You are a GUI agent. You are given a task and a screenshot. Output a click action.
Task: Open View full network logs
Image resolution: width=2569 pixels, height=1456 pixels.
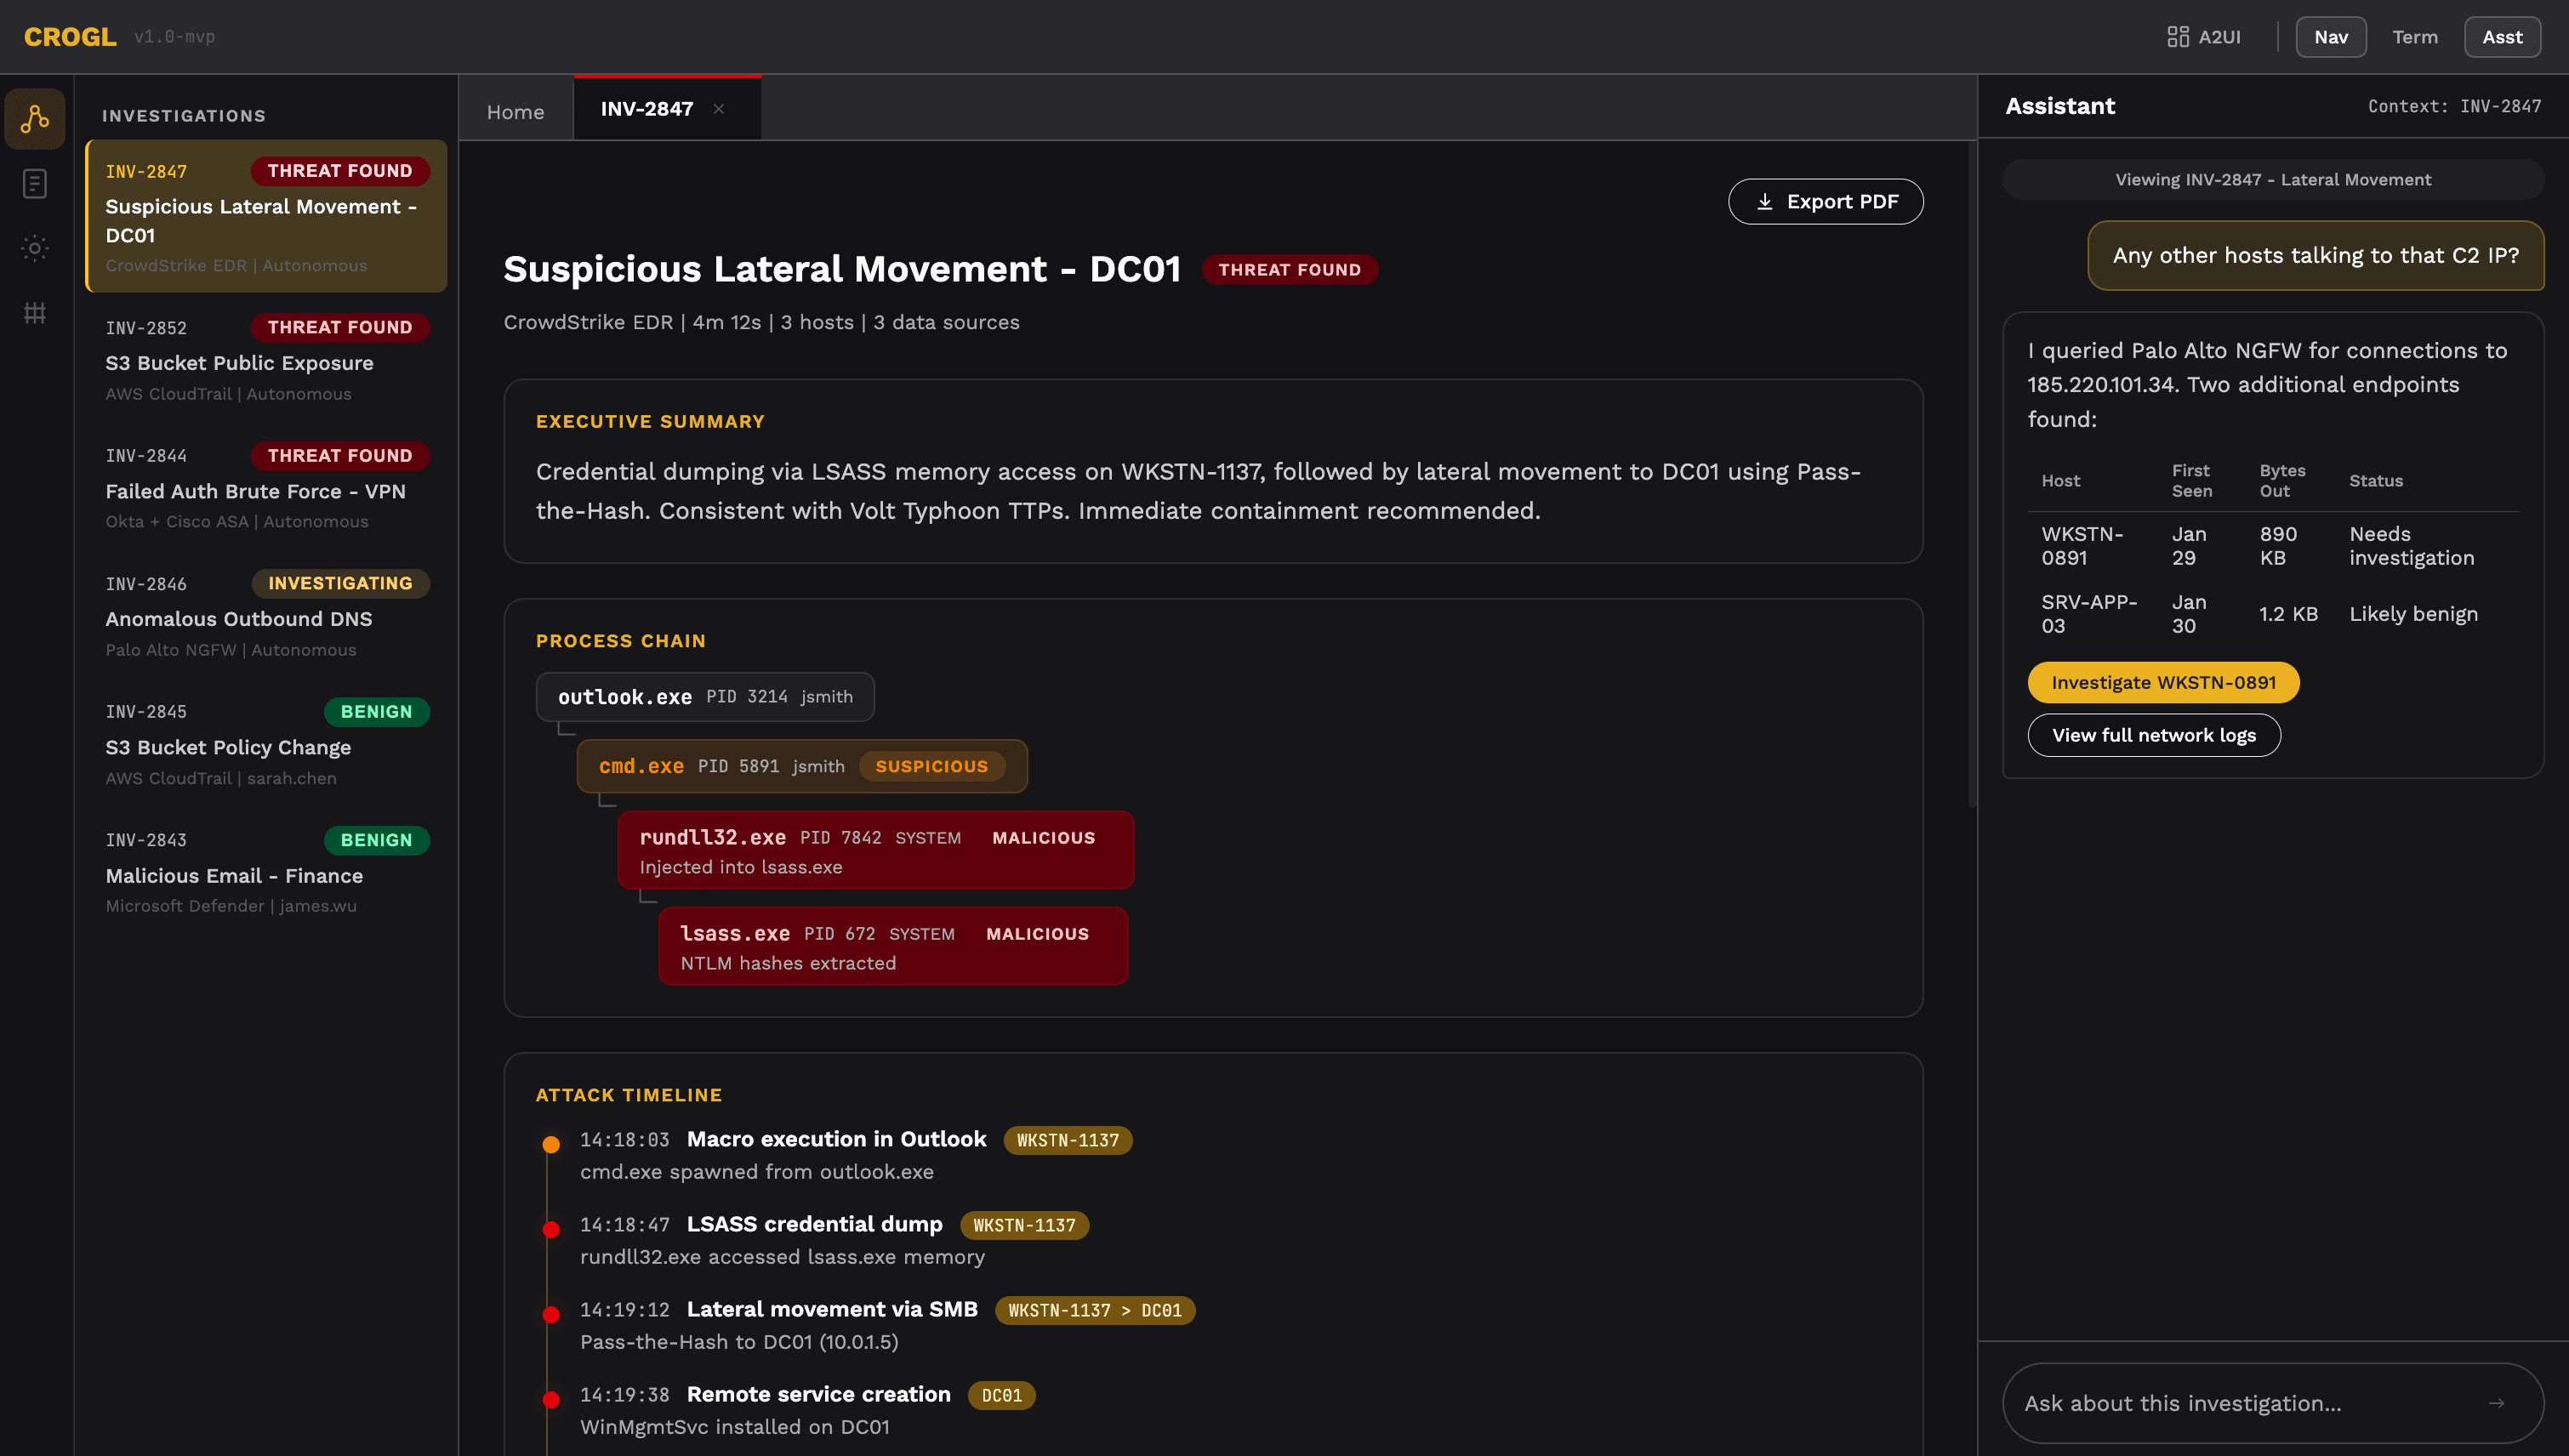coord(2153,735)
